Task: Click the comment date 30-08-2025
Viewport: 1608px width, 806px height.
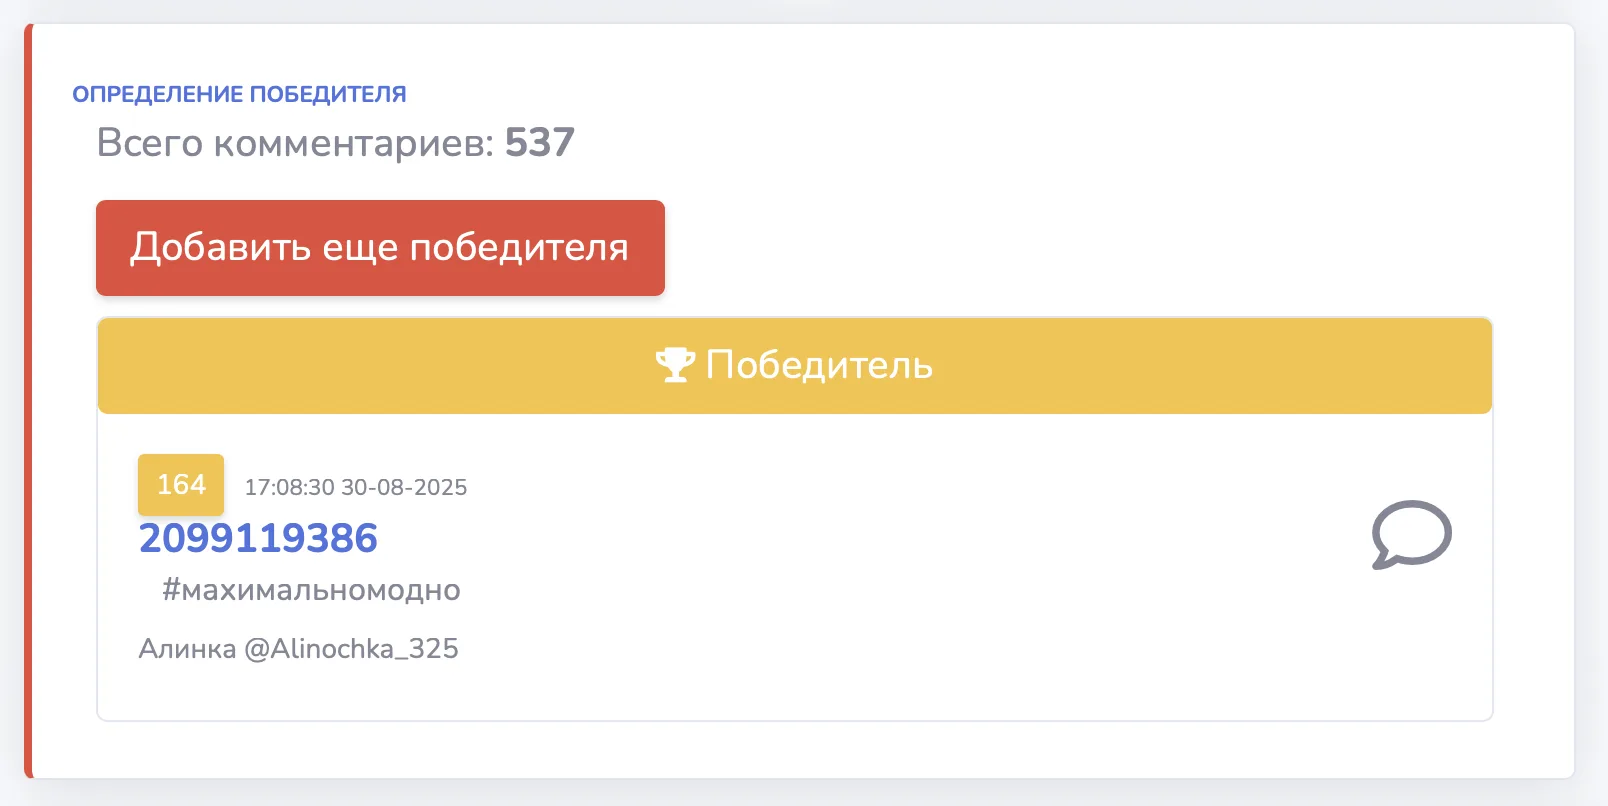Action: tap(404, 487)
